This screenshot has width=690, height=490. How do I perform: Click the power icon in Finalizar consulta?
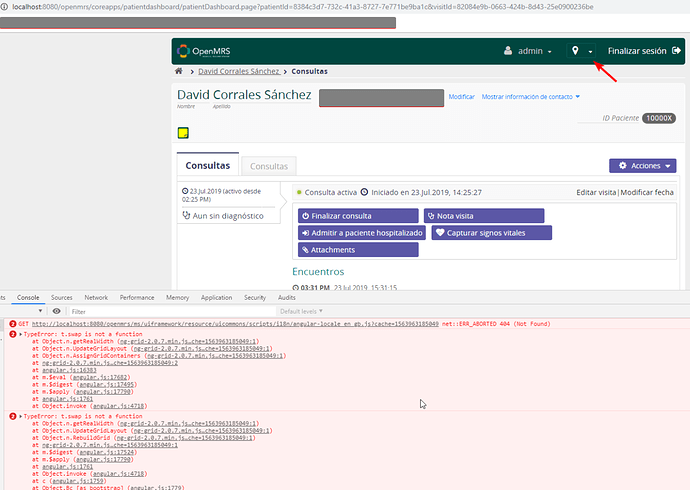305,216
